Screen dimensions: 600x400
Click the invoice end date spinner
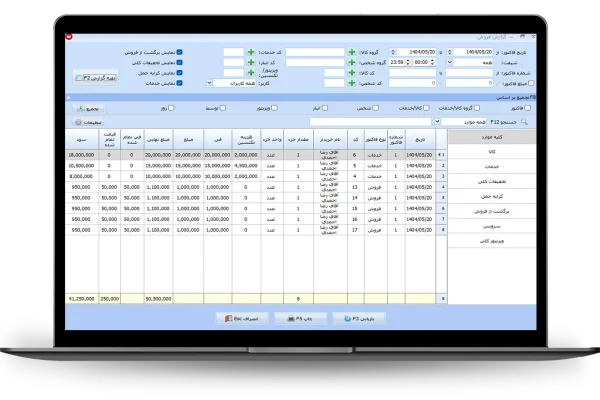393,52
